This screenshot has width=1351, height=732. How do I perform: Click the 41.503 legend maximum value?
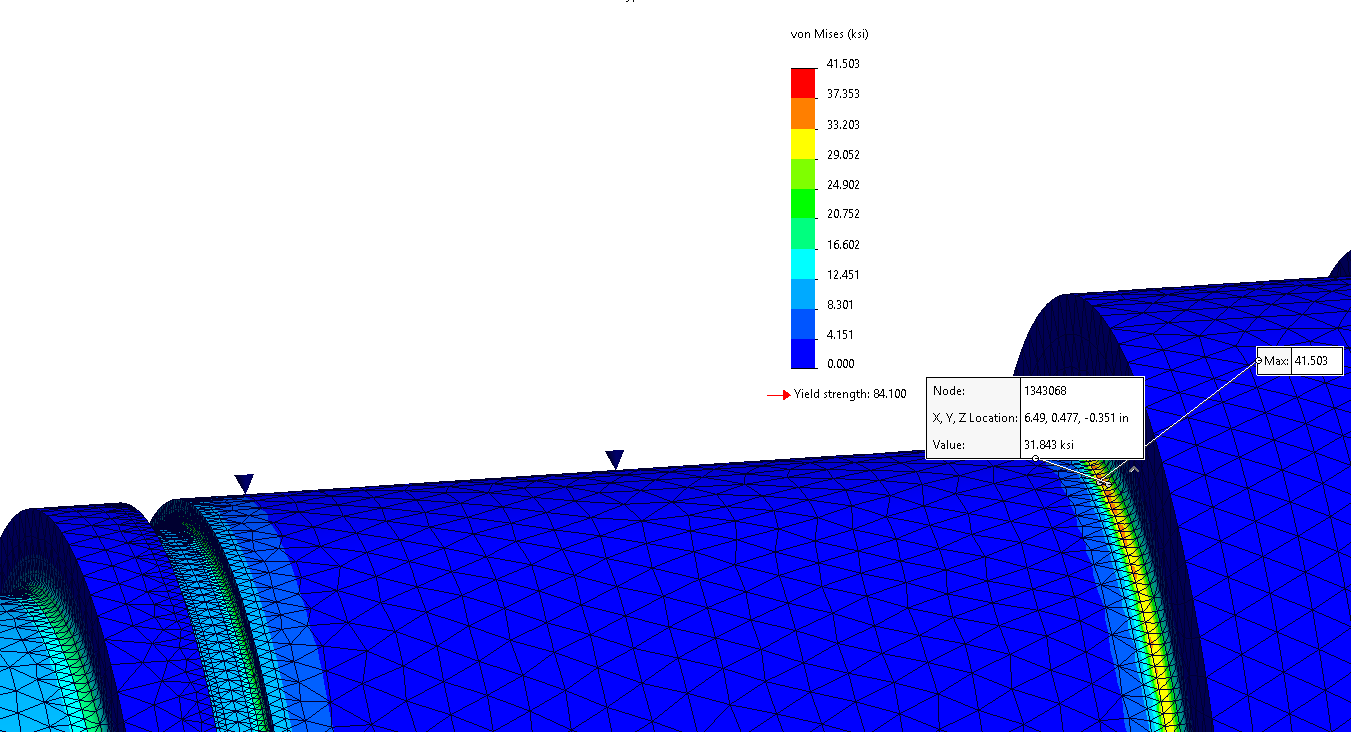843,64
